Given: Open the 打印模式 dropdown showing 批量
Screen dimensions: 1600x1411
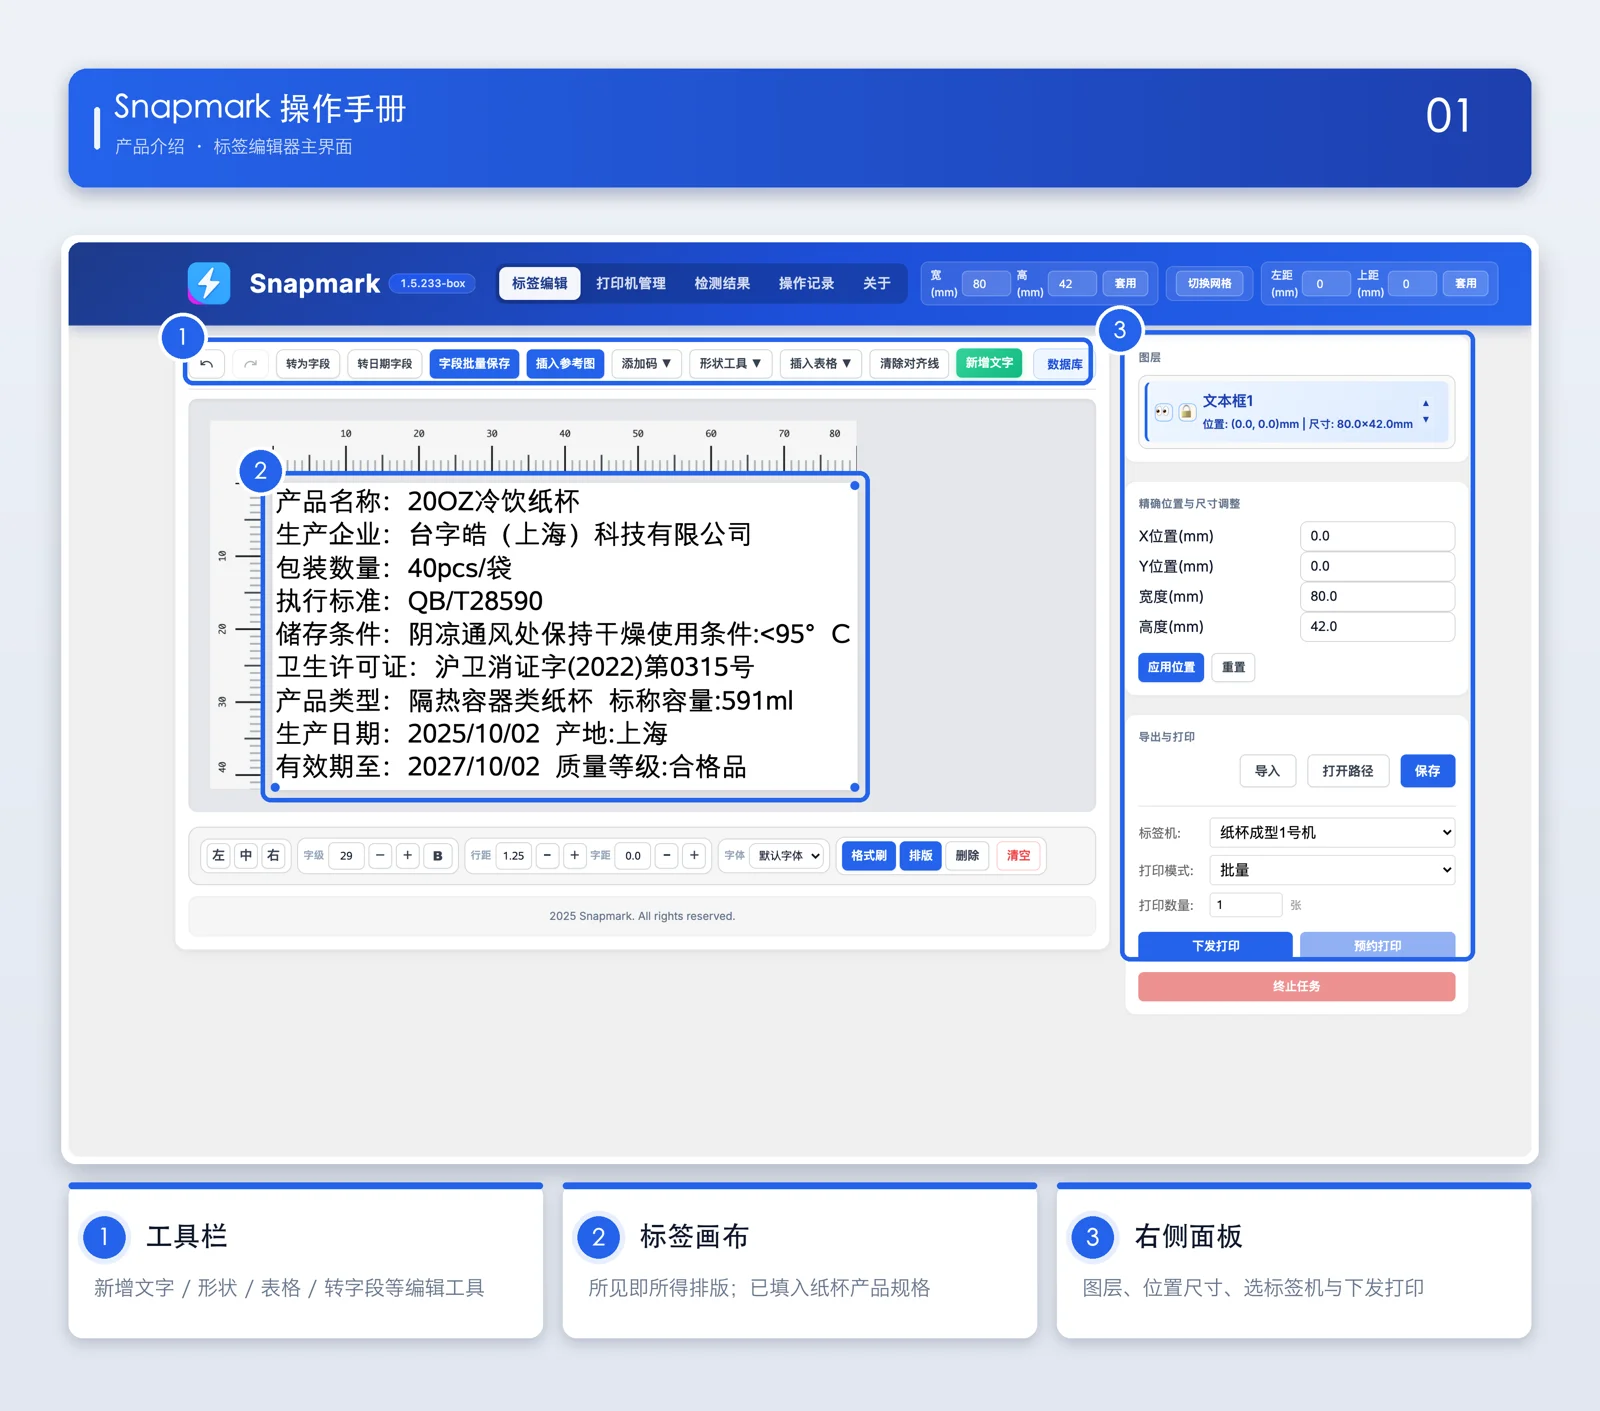Looking at the screenshot, I should pos(1332,870).
